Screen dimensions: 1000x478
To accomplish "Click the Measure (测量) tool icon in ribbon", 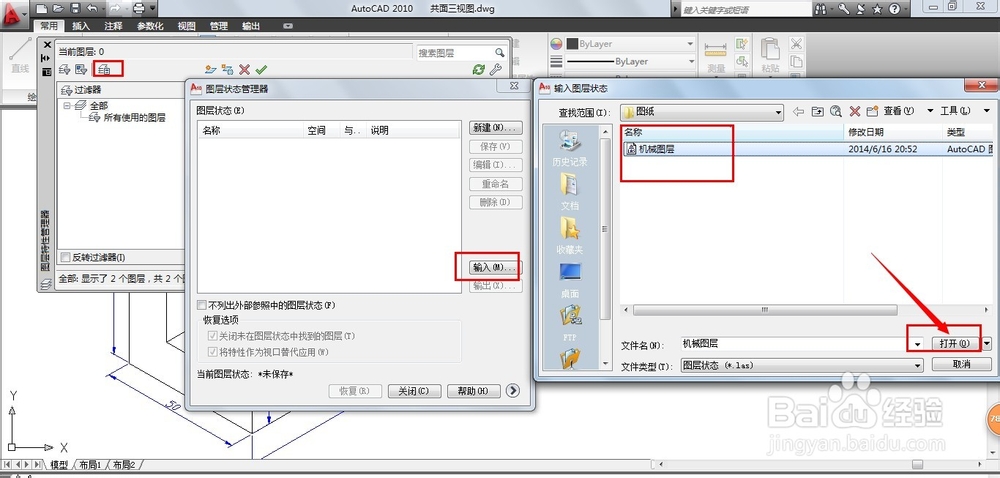I will pyautogui.click(x=716, y=54).
